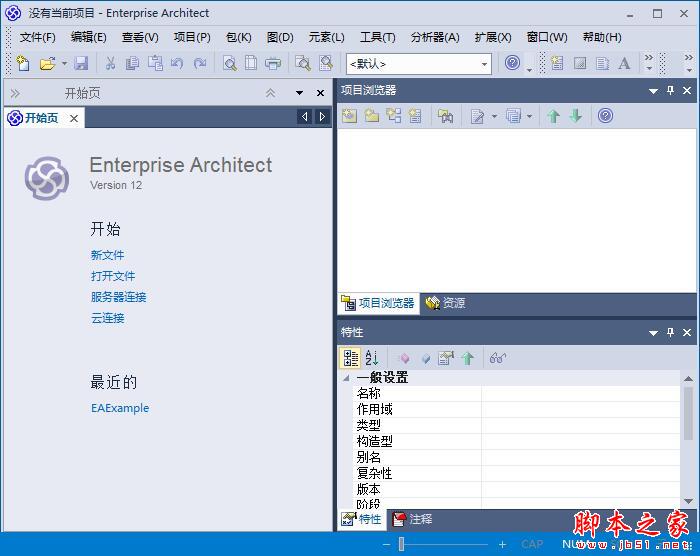Switch to the 项目浏览器 bottom tab
The width and height of the screenshot is (700, 556).
[x=379, y=303]
